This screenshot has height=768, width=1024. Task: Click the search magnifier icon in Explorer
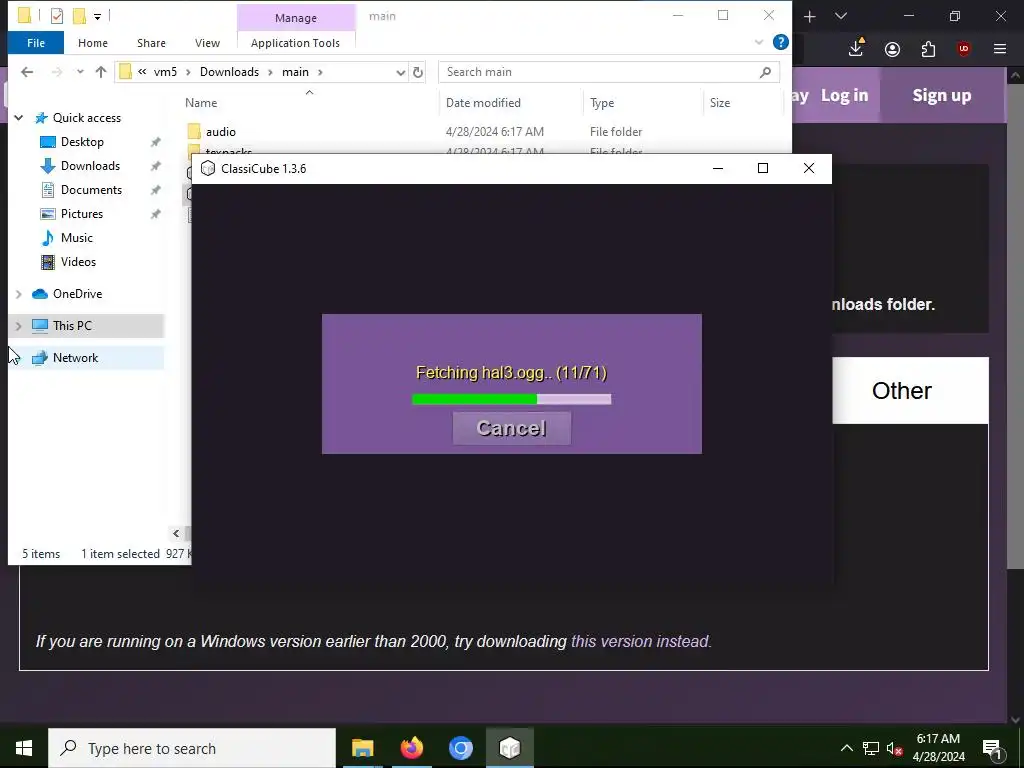pos(765,72)
